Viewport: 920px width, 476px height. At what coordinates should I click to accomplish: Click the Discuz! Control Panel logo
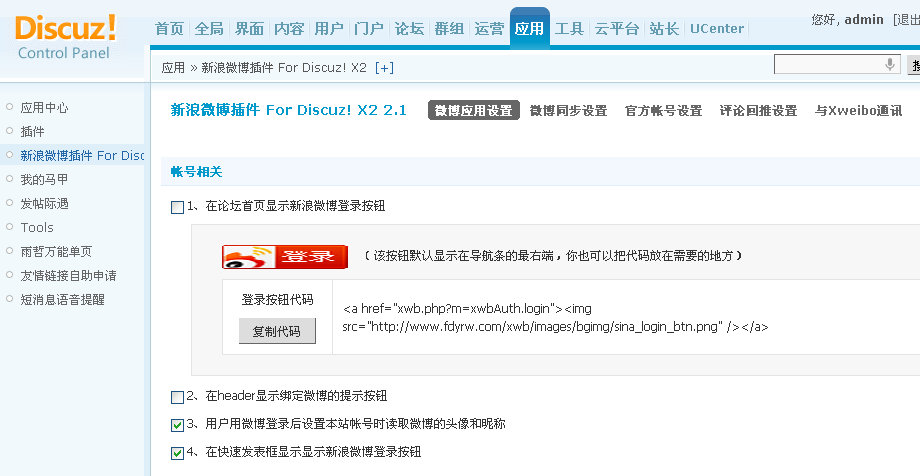[66, 38]
